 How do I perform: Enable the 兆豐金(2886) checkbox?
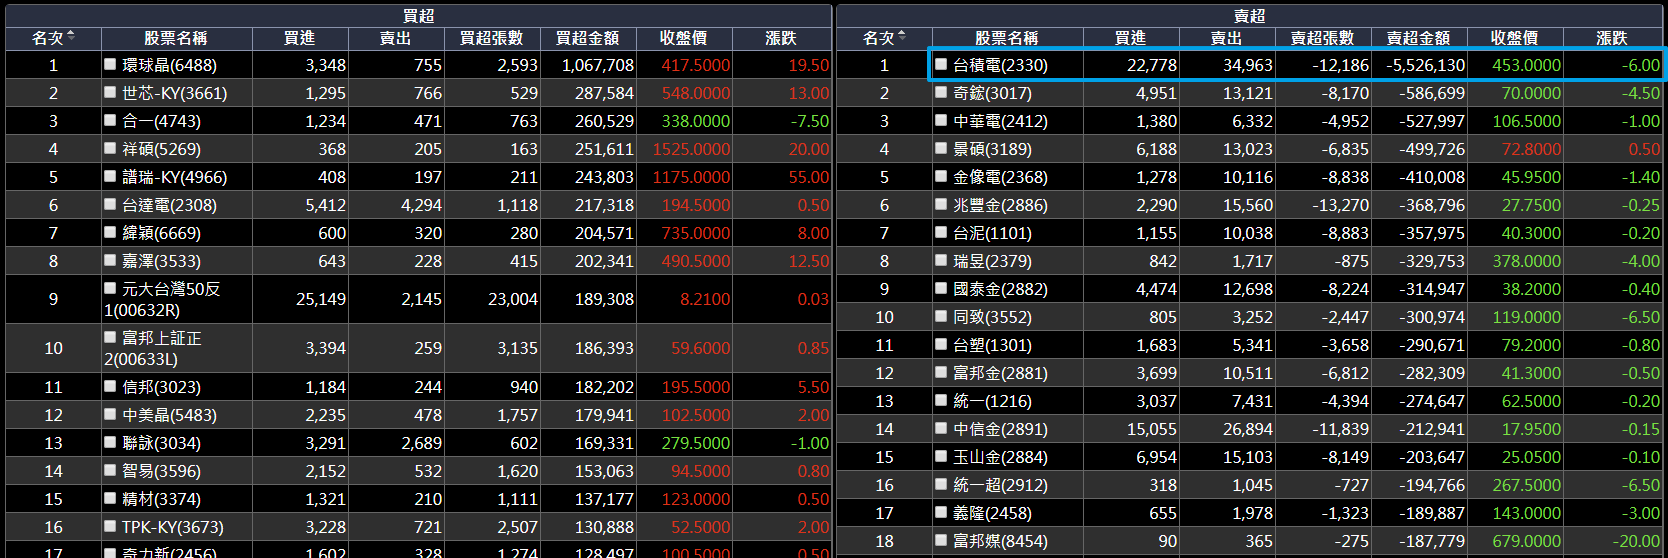point(941,204)
